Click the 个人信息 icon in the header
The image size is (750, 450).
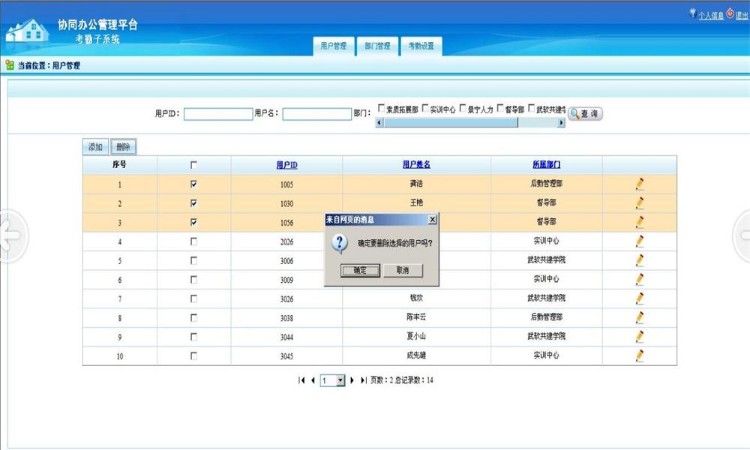[x=693, y=13]
